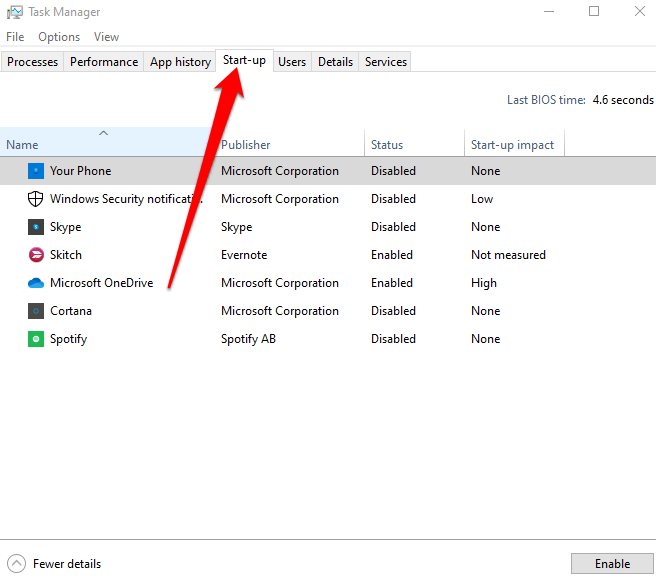This screenshot has height=579, width=656.
Task: Click the Skype app icon
Action: point(36,227)
